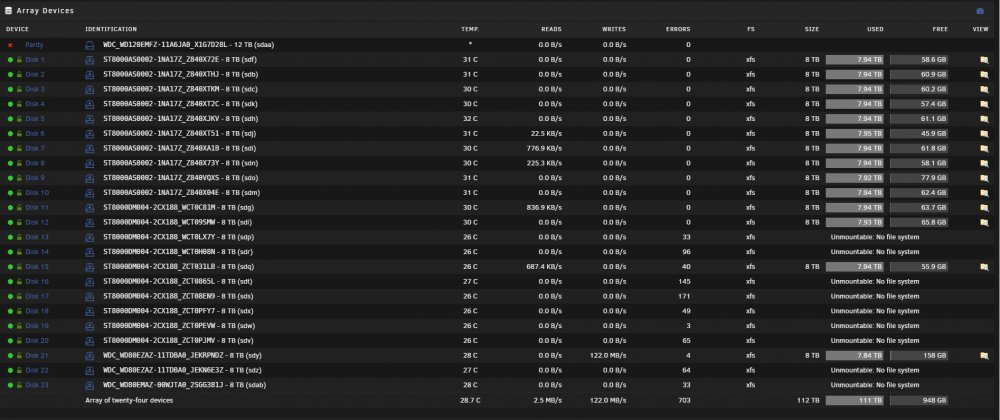1000x420 pixels.
Task: Click the TEMP. column header
Action: point(471,29)
